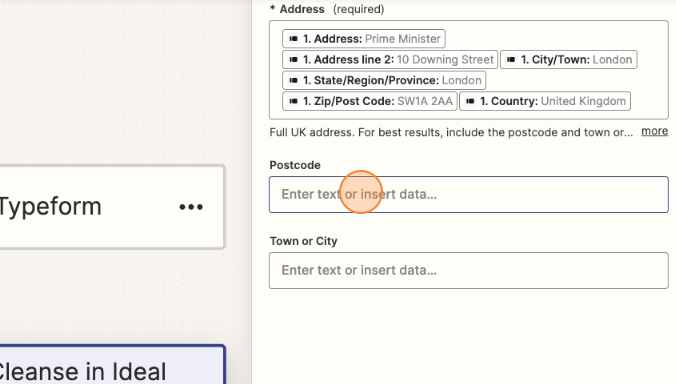Select the 'Address line 2: 10 Downing Street' pill
Viewport: 676px width, 385px height.
(390, 59)
